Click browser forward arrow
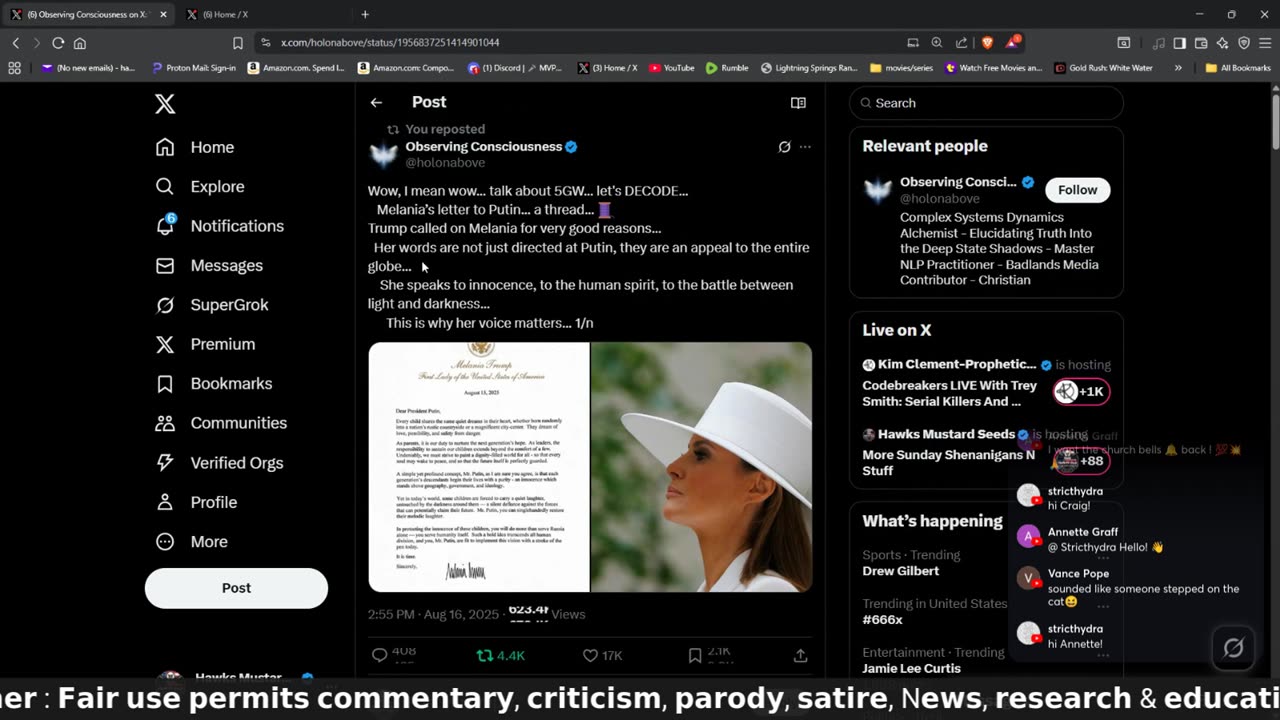Image resolution: width=1280 pixels, height=720 pixels. coord(36,43)
